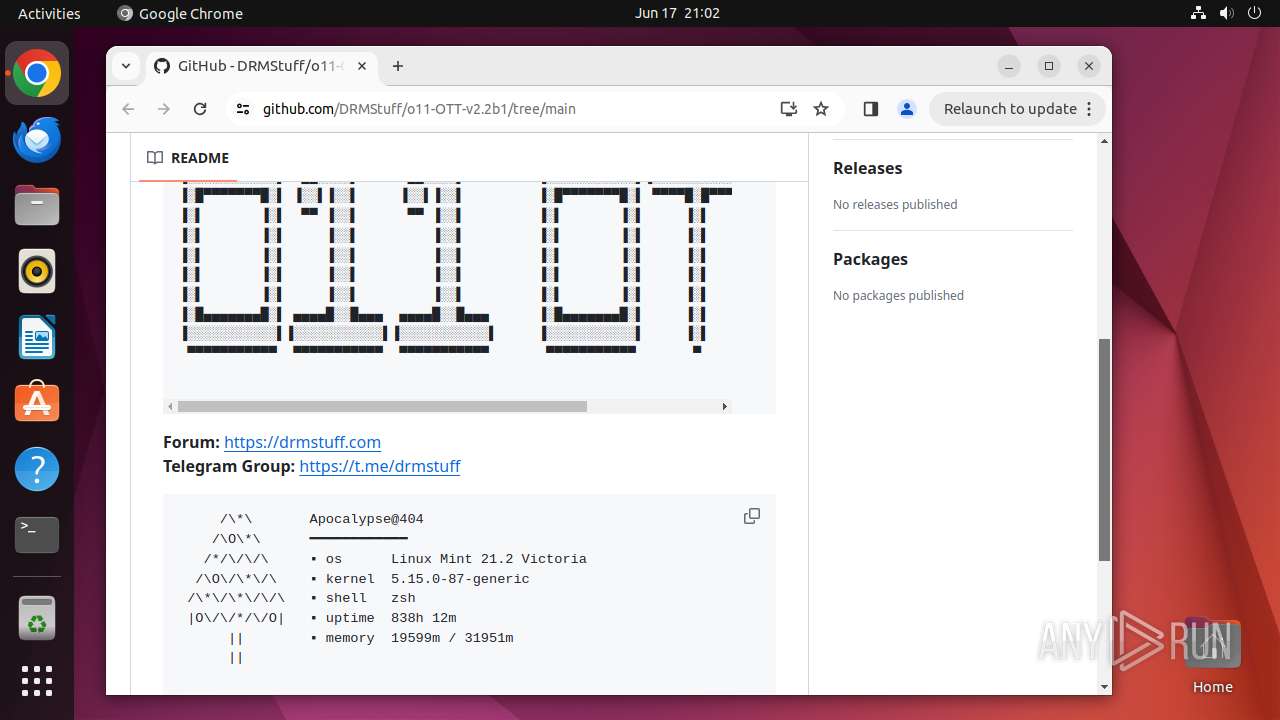Click the page vertical scrollbar thumb

[1104, 450]
